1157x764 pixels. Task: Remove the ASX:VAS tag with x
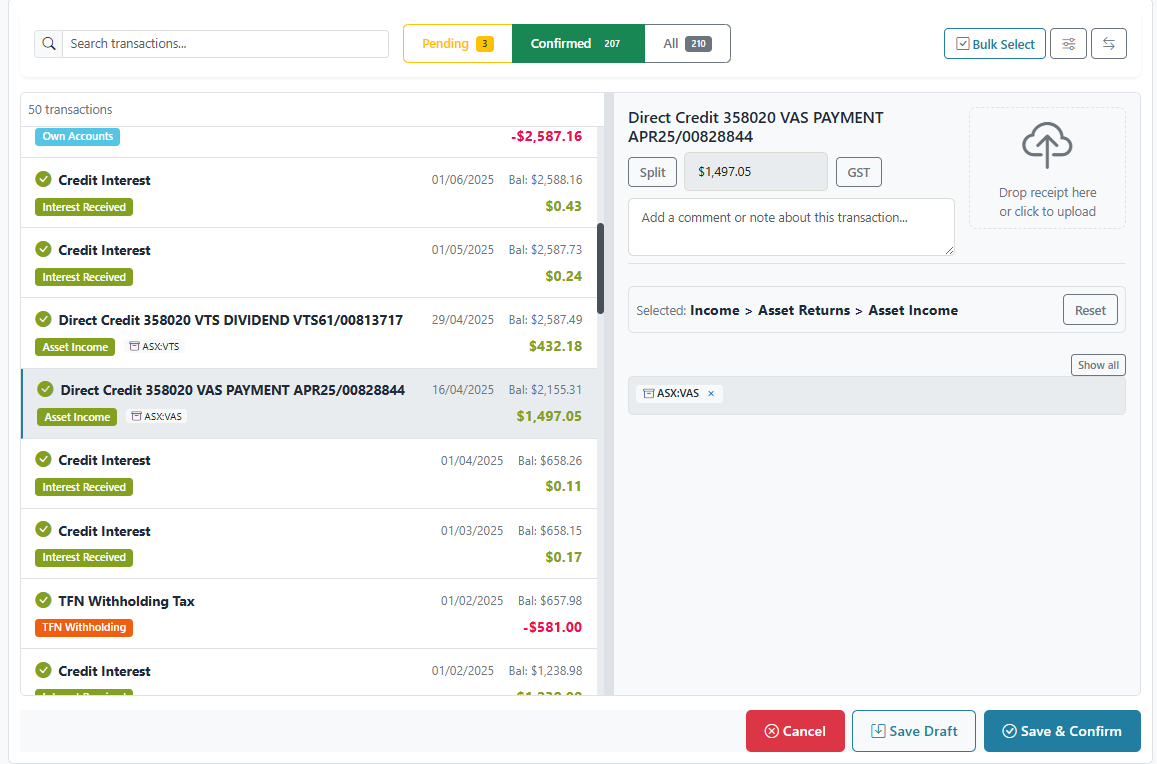click(x=711, y=394)
